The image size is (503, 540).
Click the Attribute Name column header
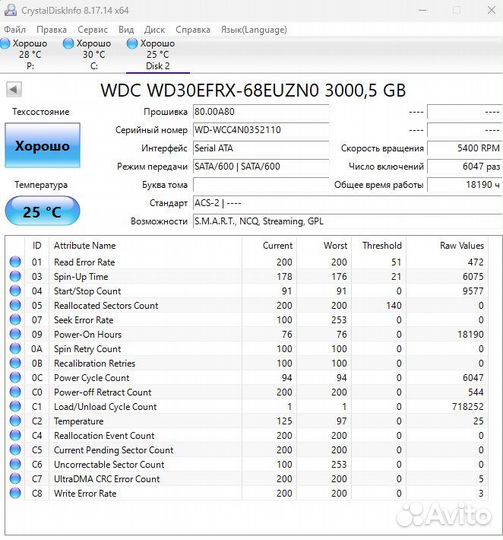[85, 246]
